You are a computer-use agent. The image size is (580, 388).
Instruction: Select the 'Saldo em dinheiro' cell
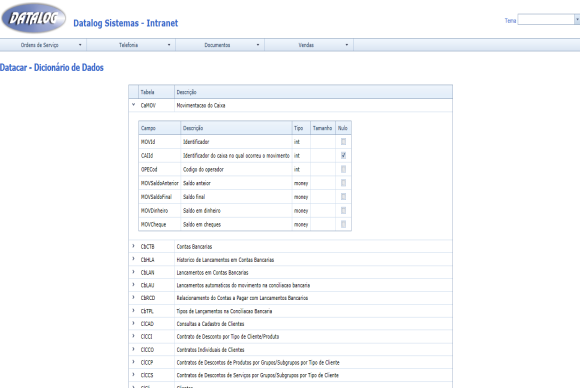pyautogui.click(x=236, y=210)
